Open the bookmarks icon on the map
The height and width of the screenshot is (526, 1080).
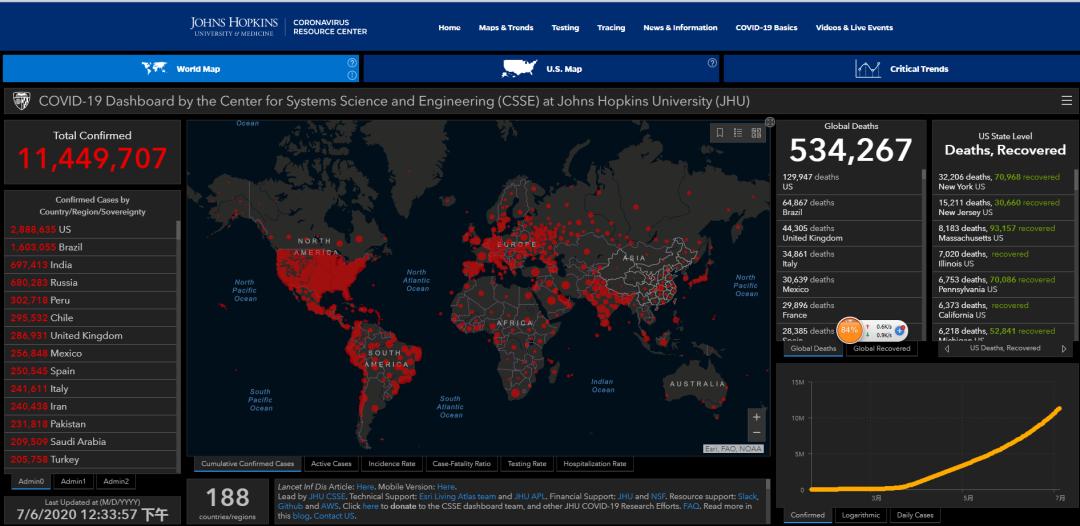coord(720,133)
